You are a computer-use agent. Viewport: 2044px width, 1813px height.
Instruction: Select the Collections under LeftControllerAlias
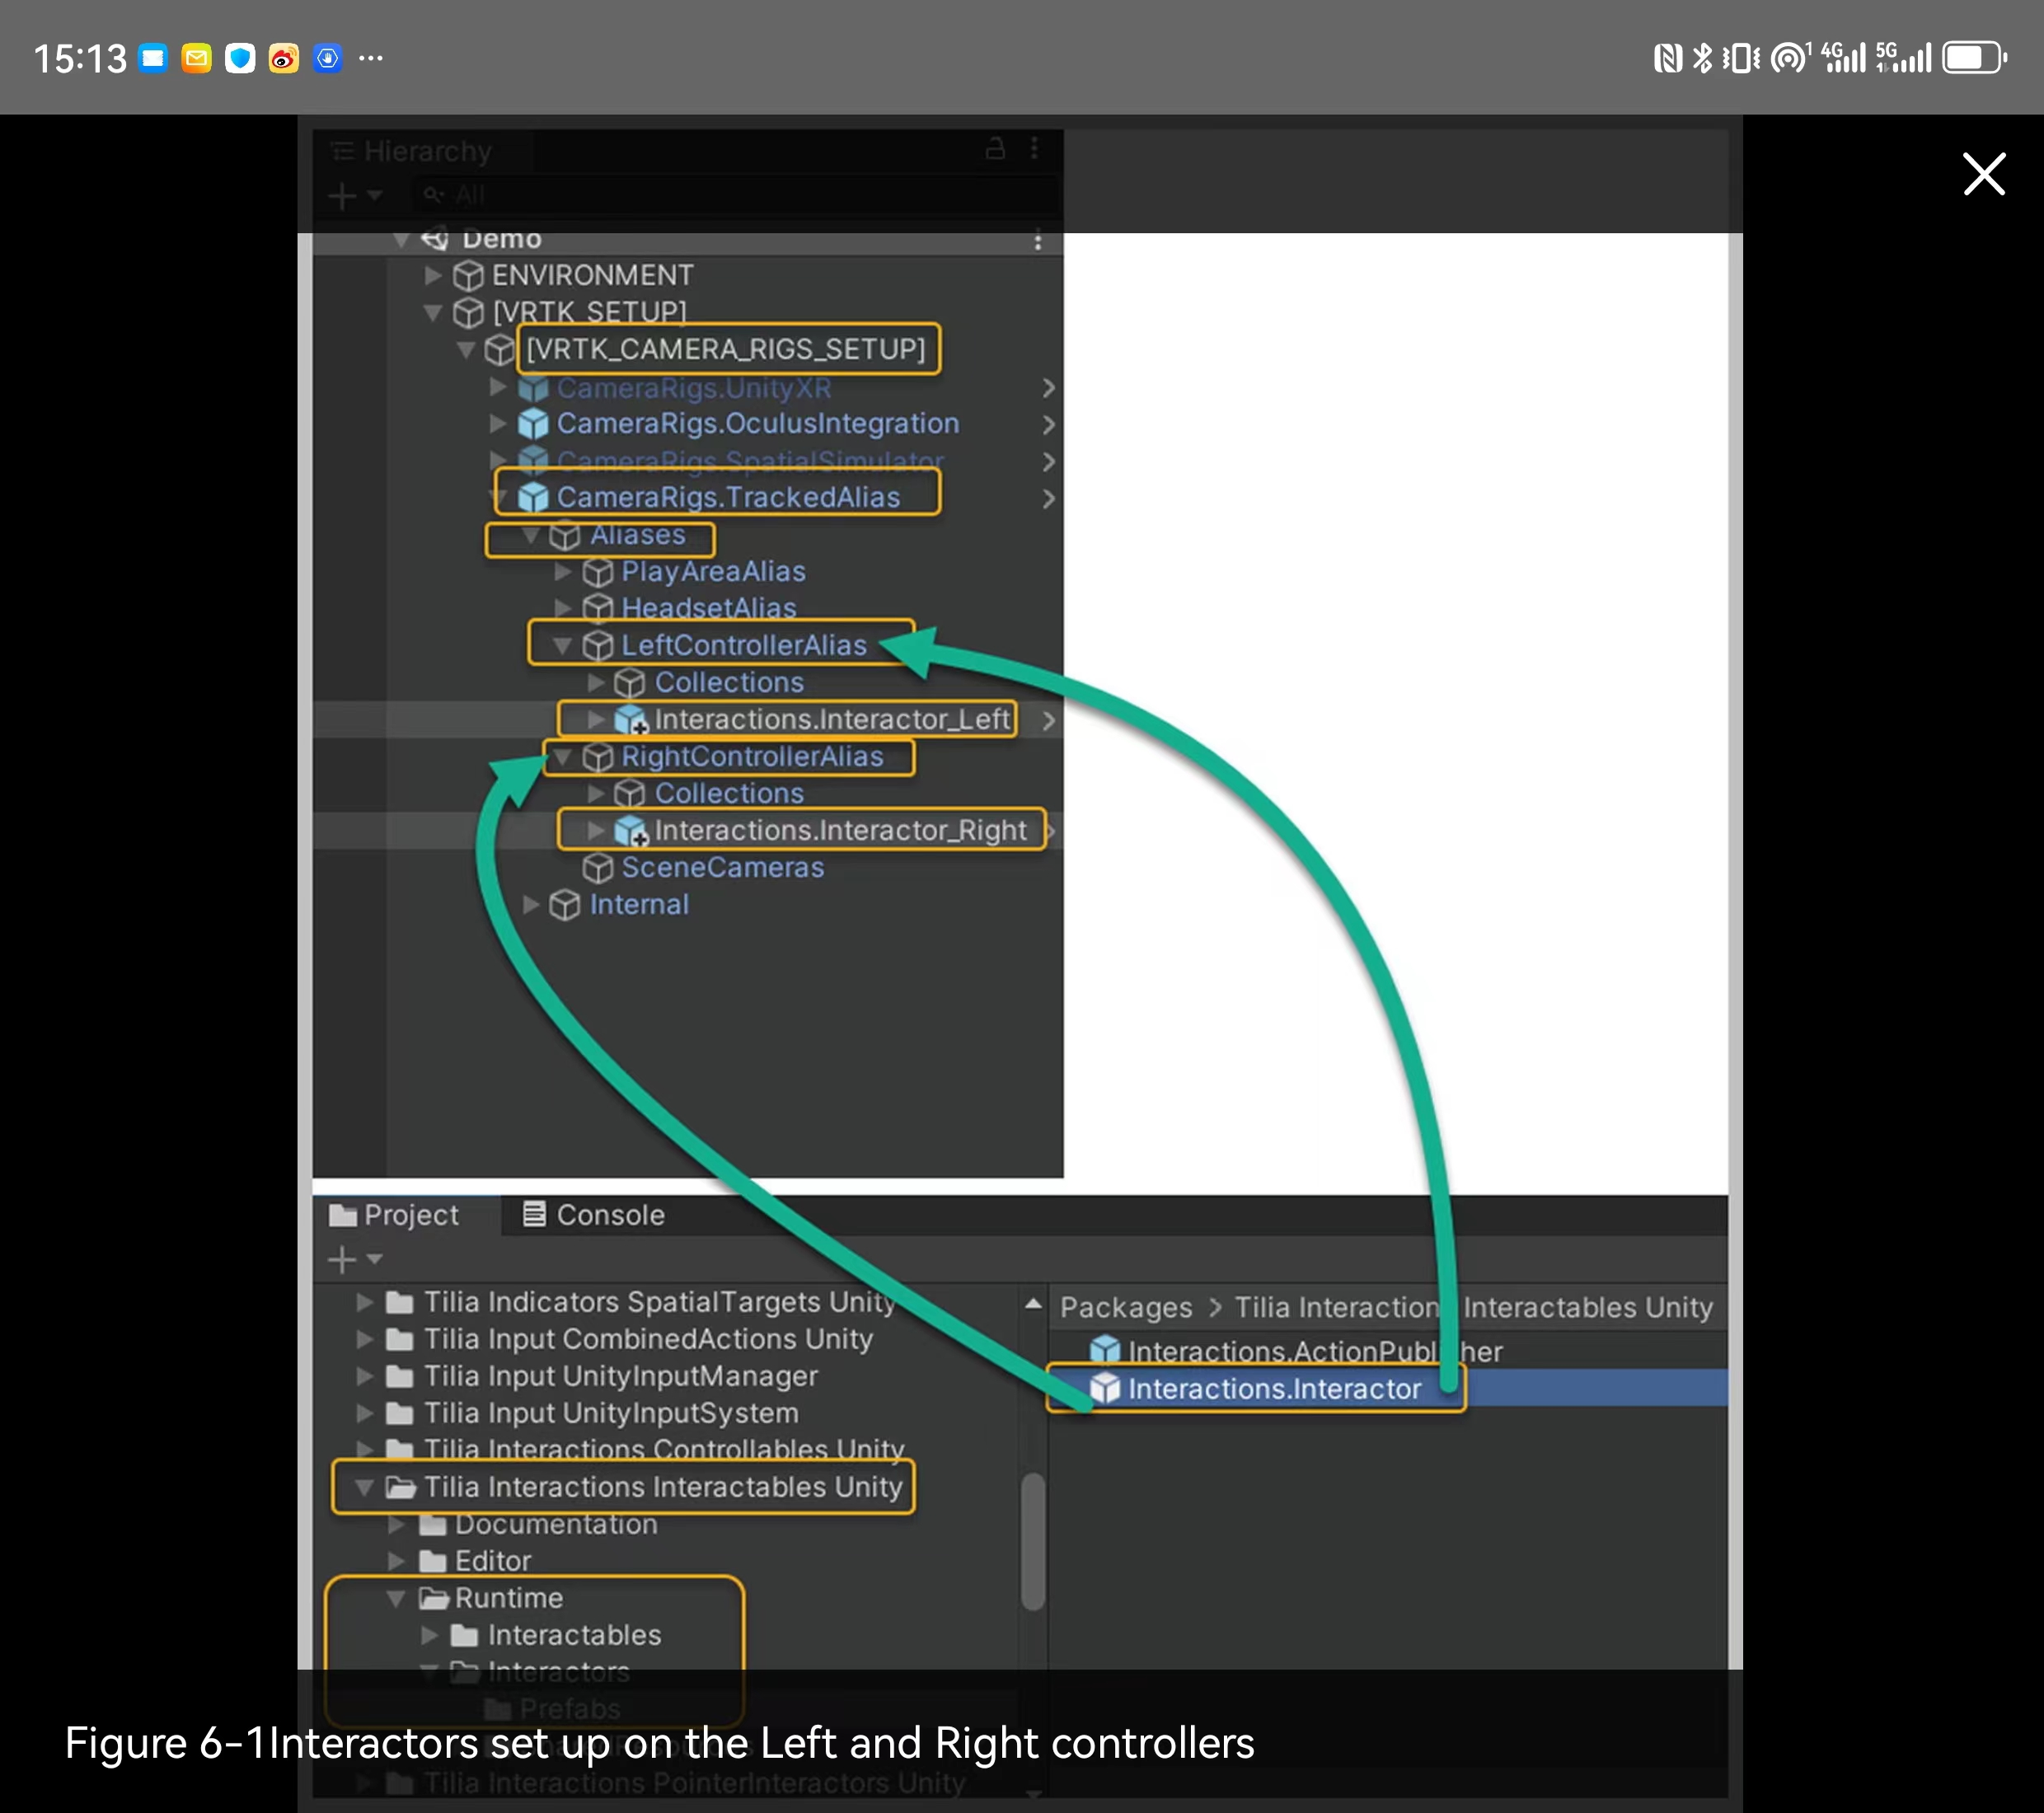tap(729, 683)
